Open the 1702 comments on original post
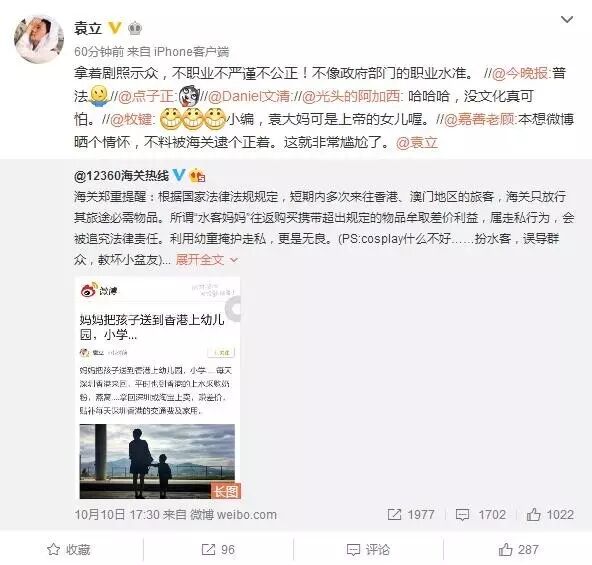 (481, 514)
